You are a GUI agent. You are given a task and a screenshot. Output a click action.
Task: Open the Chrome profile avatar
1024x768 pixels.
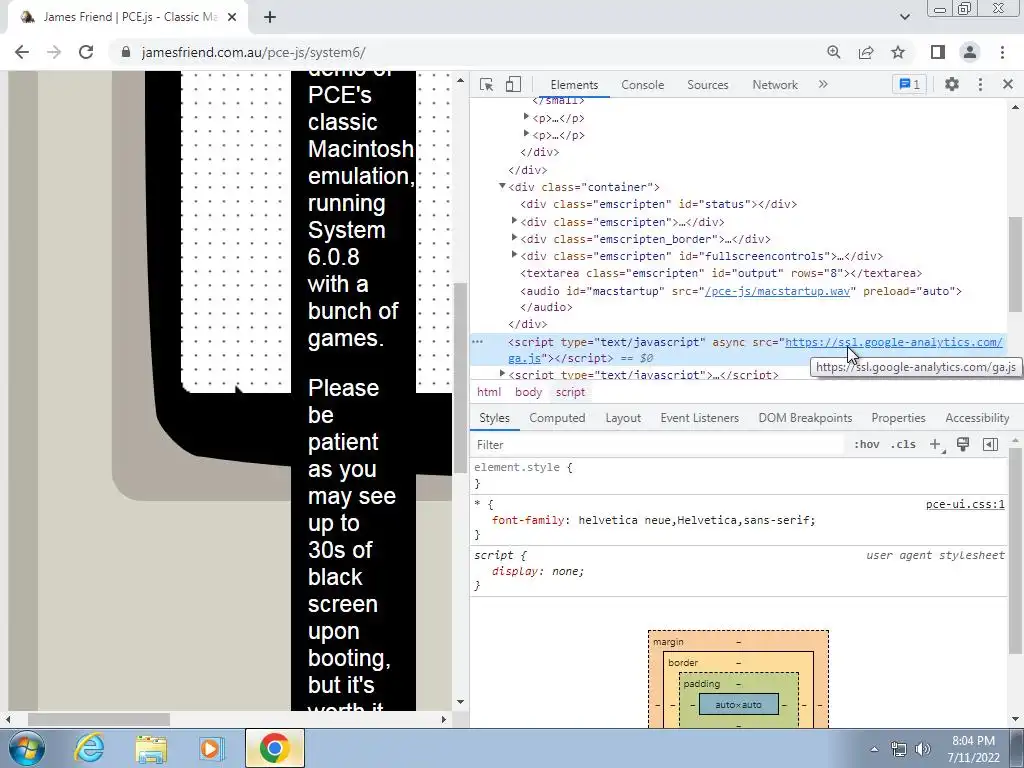[x=970, y=52]
